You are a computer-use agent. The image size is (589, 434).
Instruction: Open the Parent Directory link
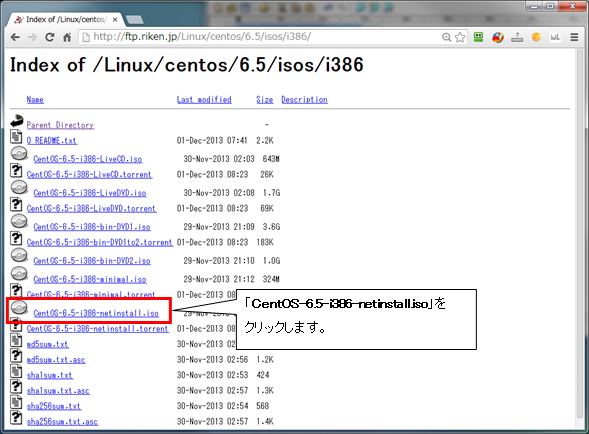coord(60,125)
